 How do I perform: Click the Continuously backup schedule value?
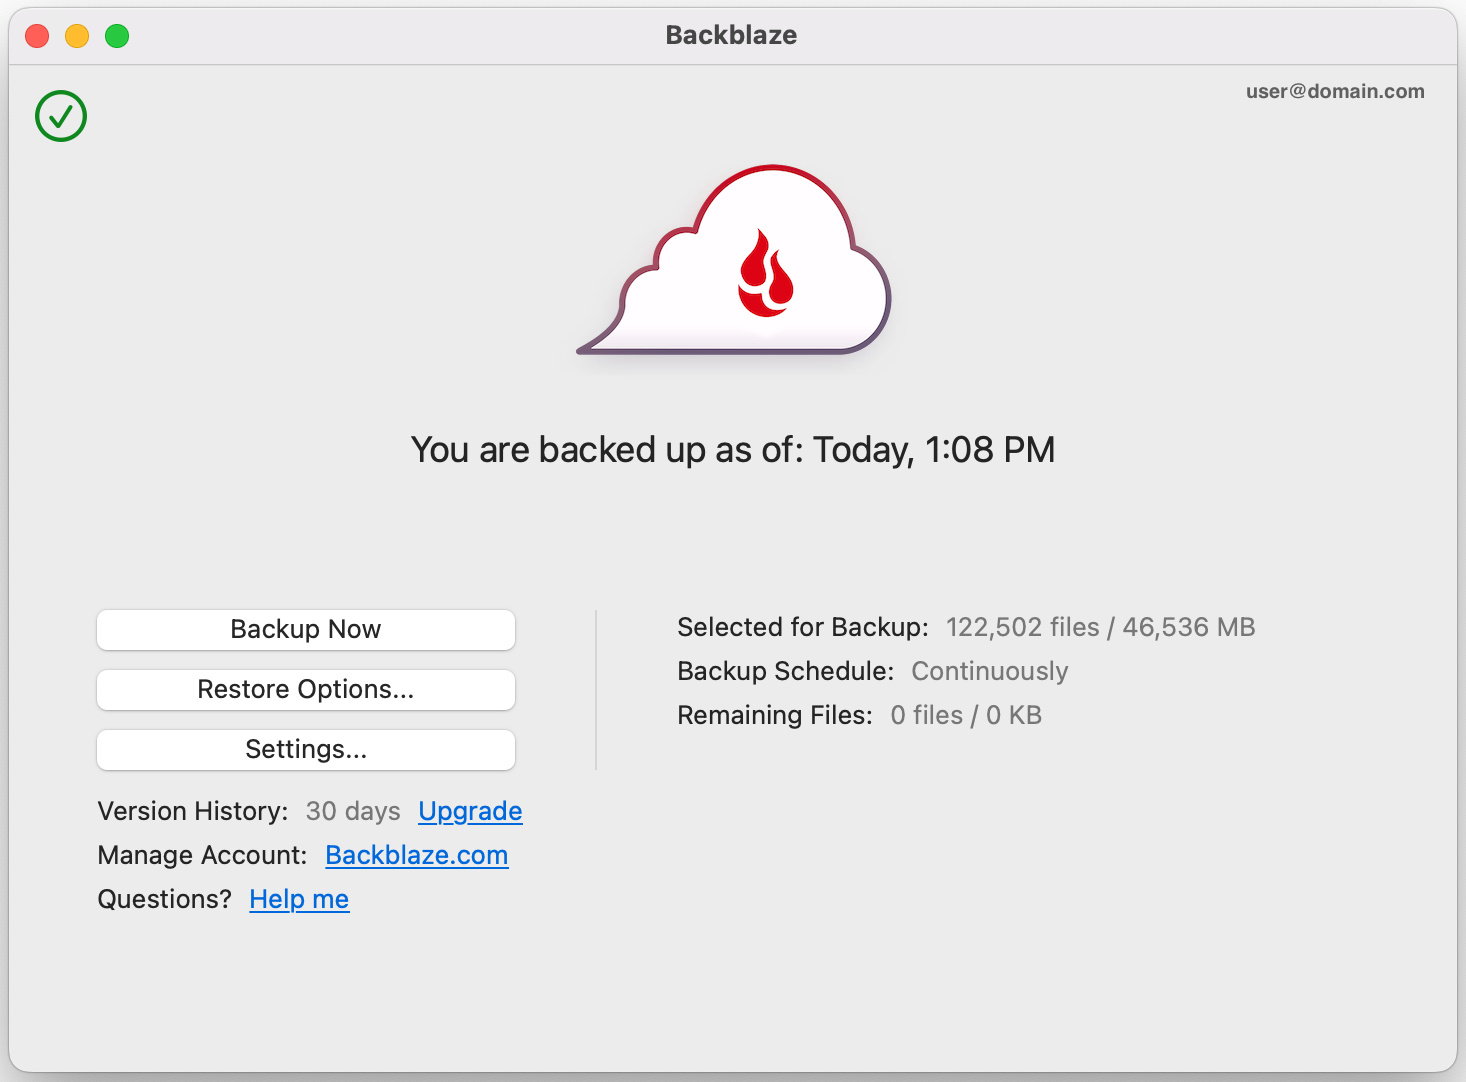[989, 671]
